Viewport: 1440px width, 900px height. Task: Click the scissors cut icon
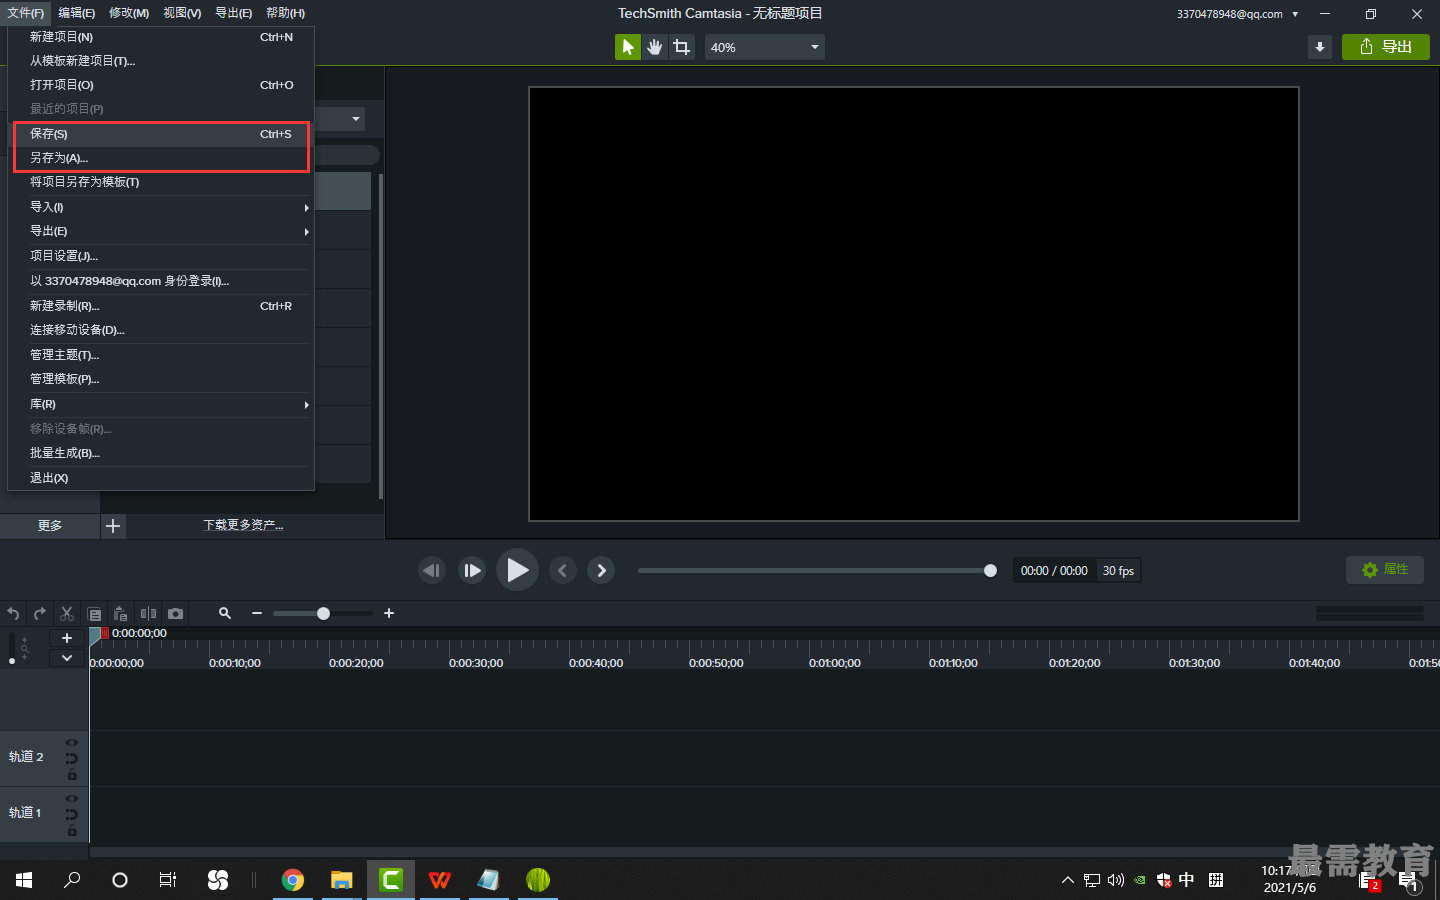click(67, 613)
